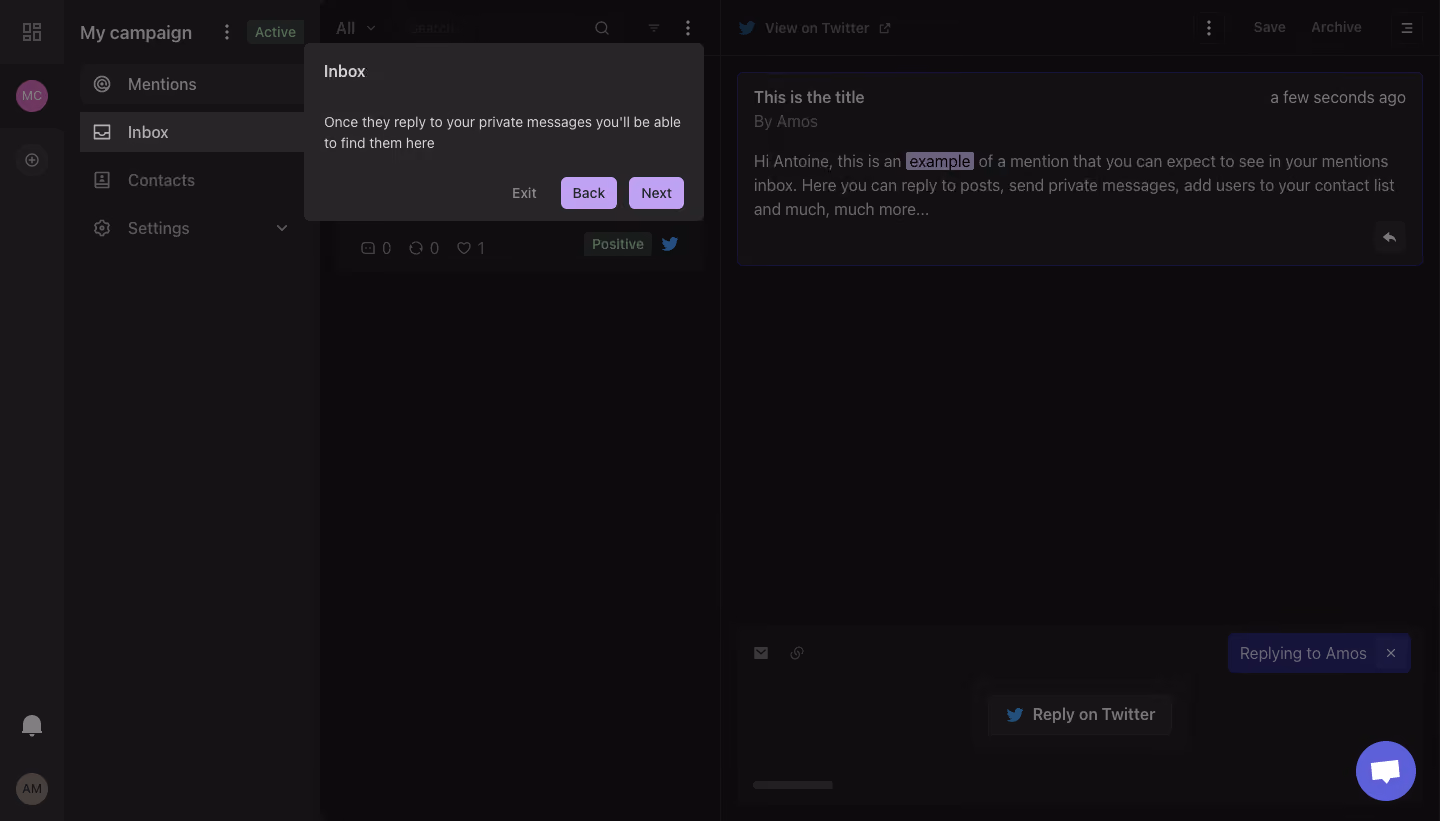Click the timestamp a few seconds ago
Screen dimensions: 1440x821
tap(1338, 97)
